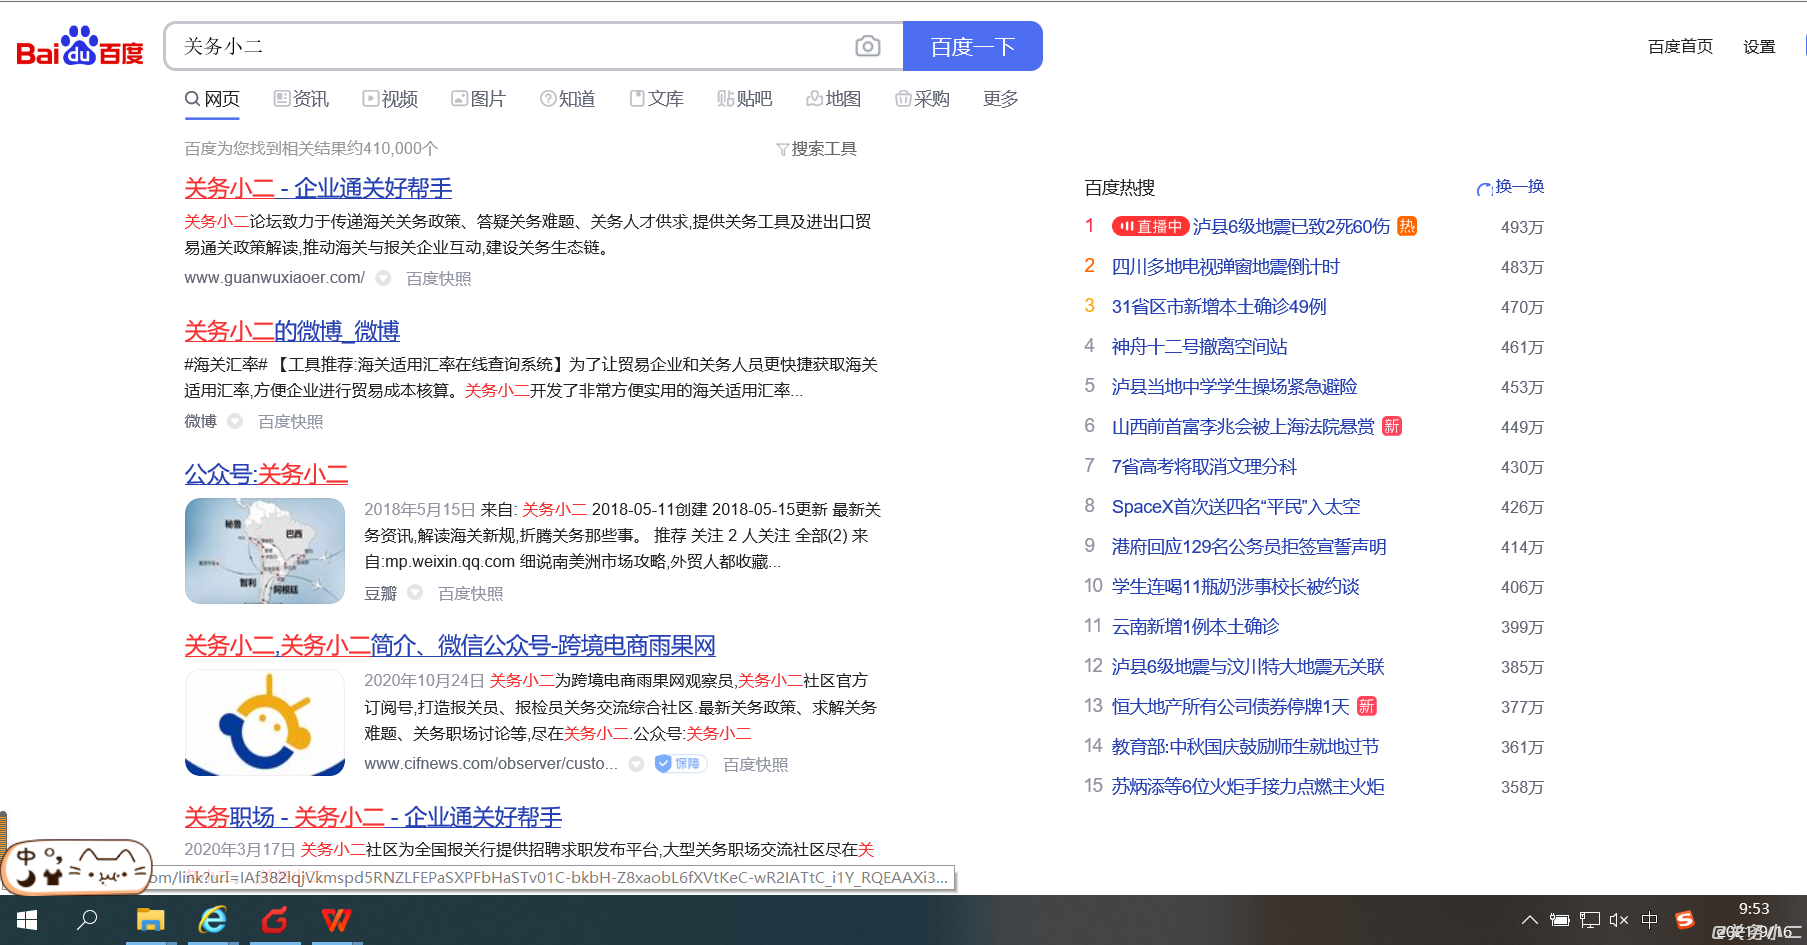This screenshot has width=1807, height=945.
Task: Open result 公众号:关务小二
Action: (x=266, y=474)
